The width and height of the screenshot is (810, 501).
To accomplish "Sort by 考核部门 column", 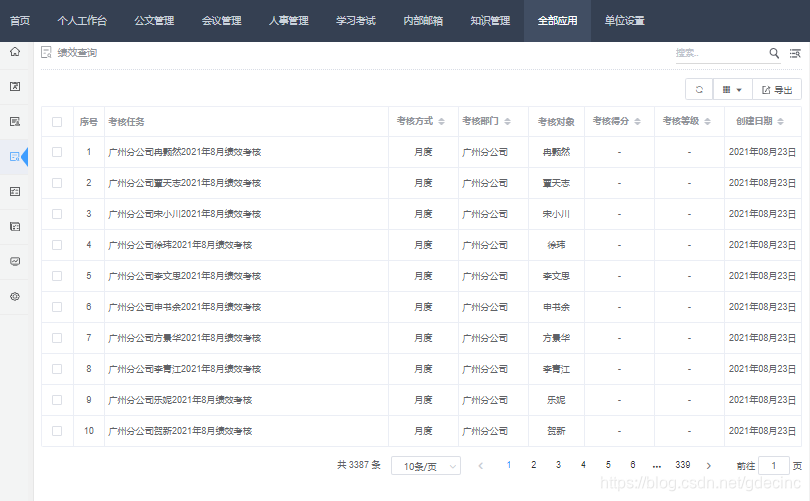I will (x=507, y=121).
